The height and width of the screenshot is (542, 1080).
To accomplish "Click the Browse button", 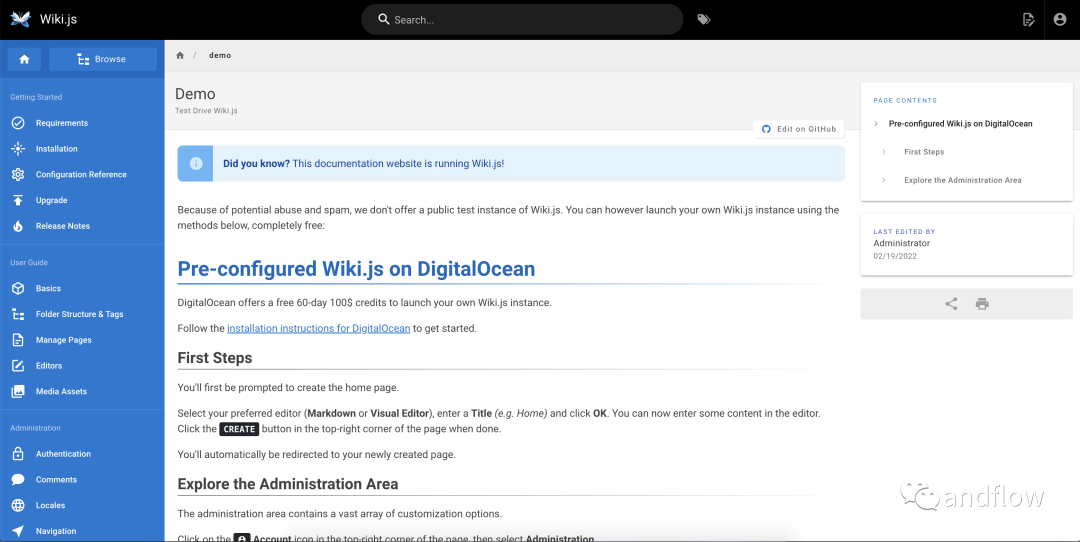I will coord(102,59).
